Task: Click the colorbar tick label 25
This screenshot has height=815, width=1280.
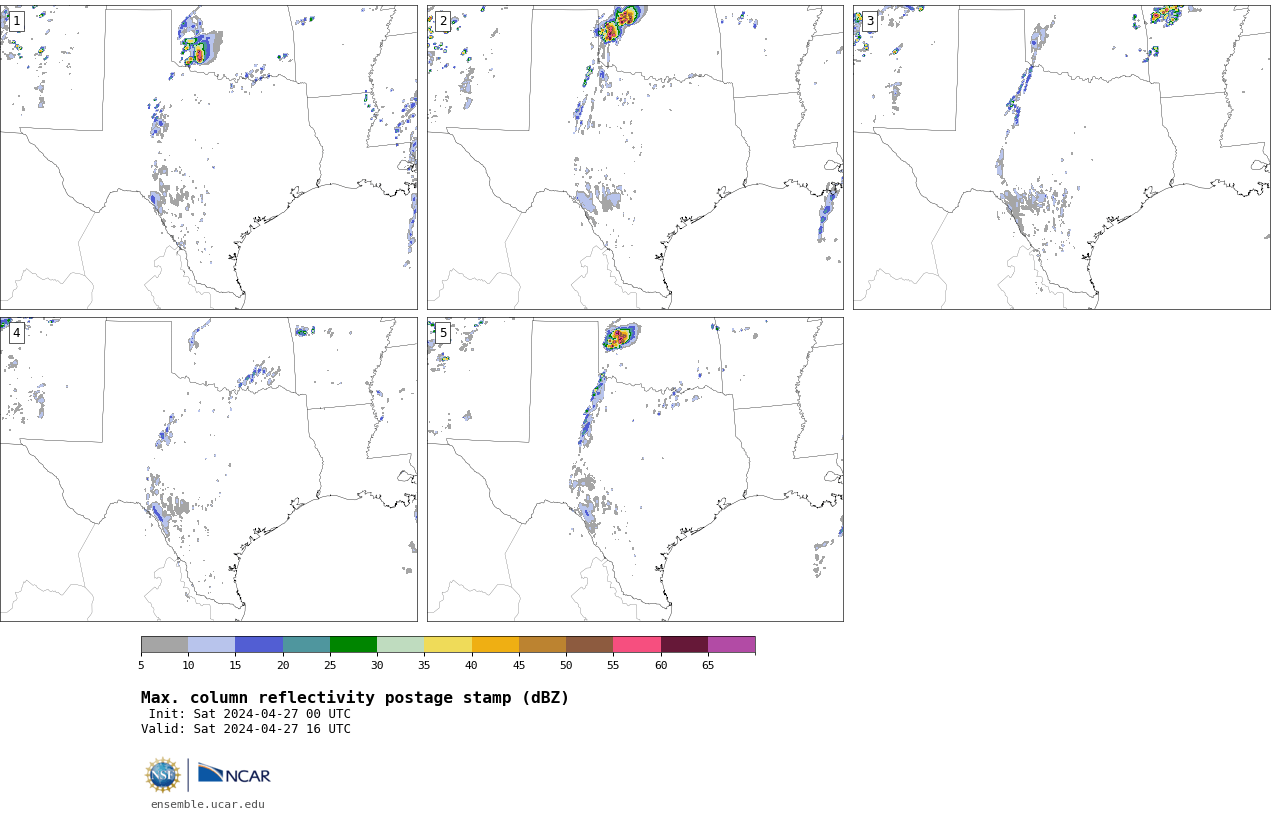Action: [x=330, y=666]
